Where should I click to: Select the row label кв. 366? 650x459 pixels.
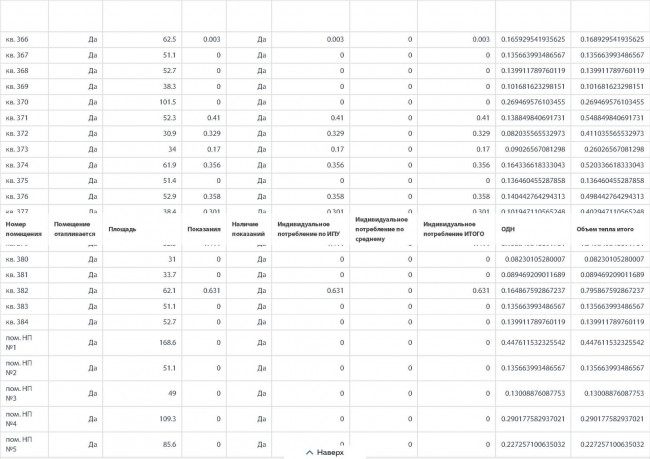click(17, 39)
